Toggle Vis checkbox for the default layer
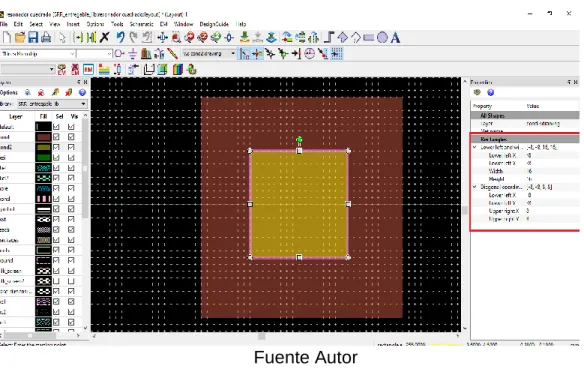584x369 pixels. (71, 127)
